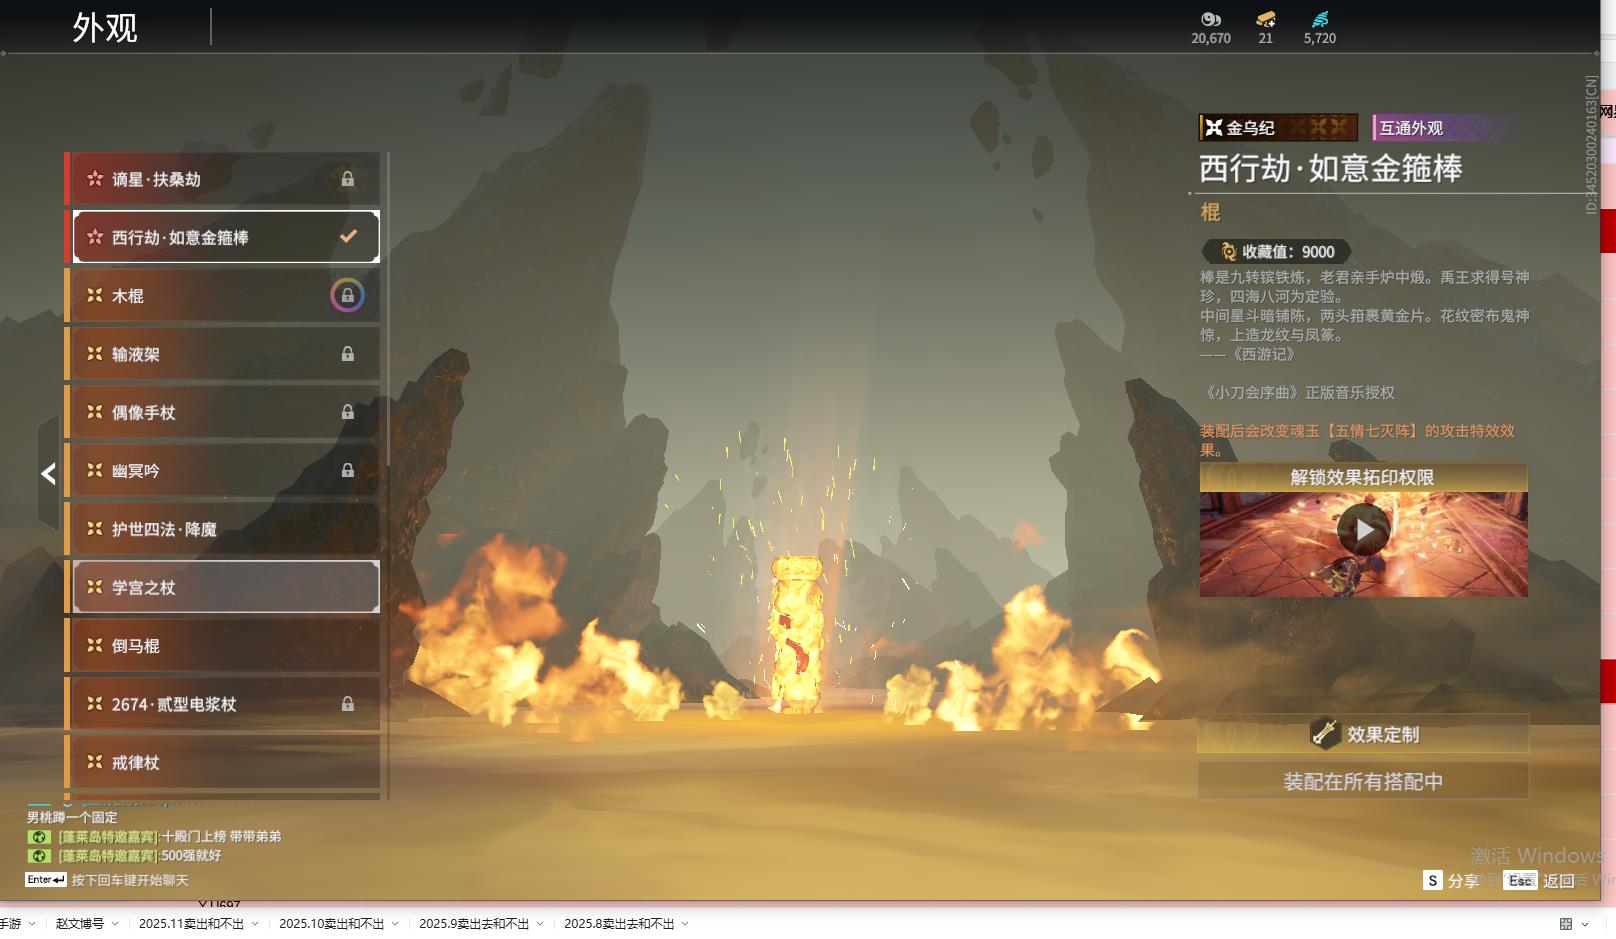
Task: Click the lock icon on 输液架 row
Action: pyautogui.click(x=348, y=354)
